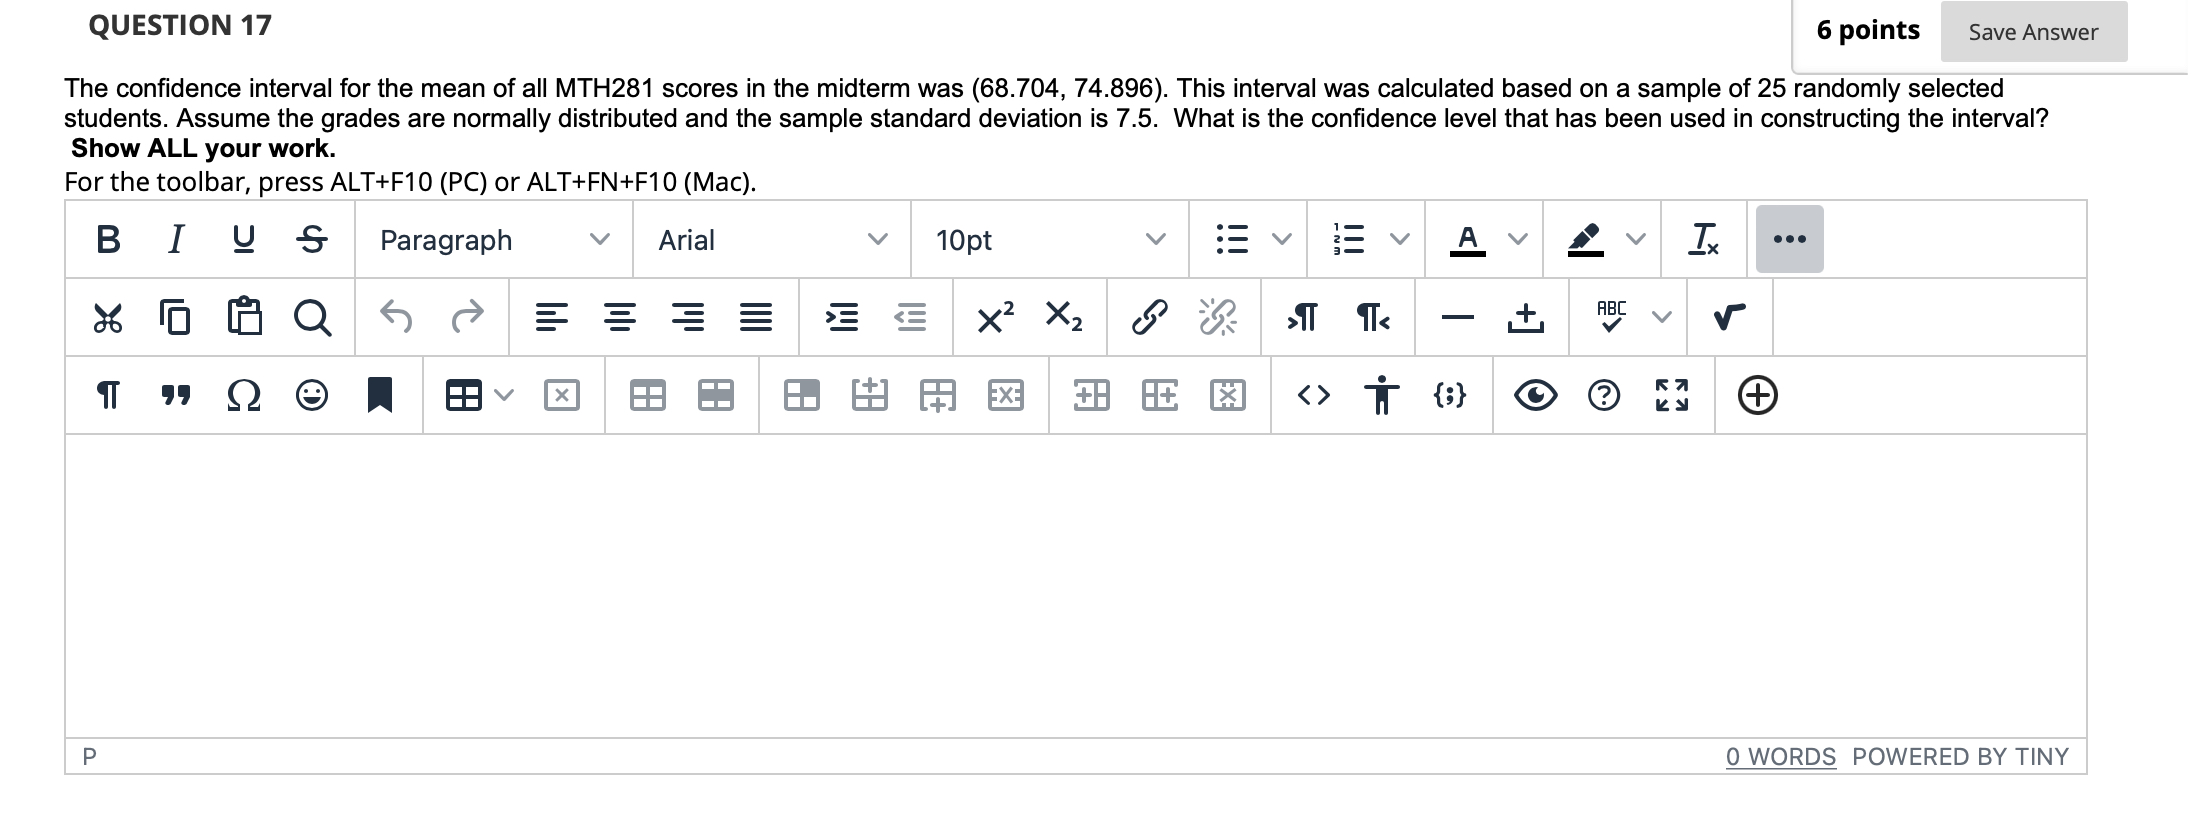
Task: Expand text color picker arrow
Action: pyautogui.click(x=1517, y=240)
